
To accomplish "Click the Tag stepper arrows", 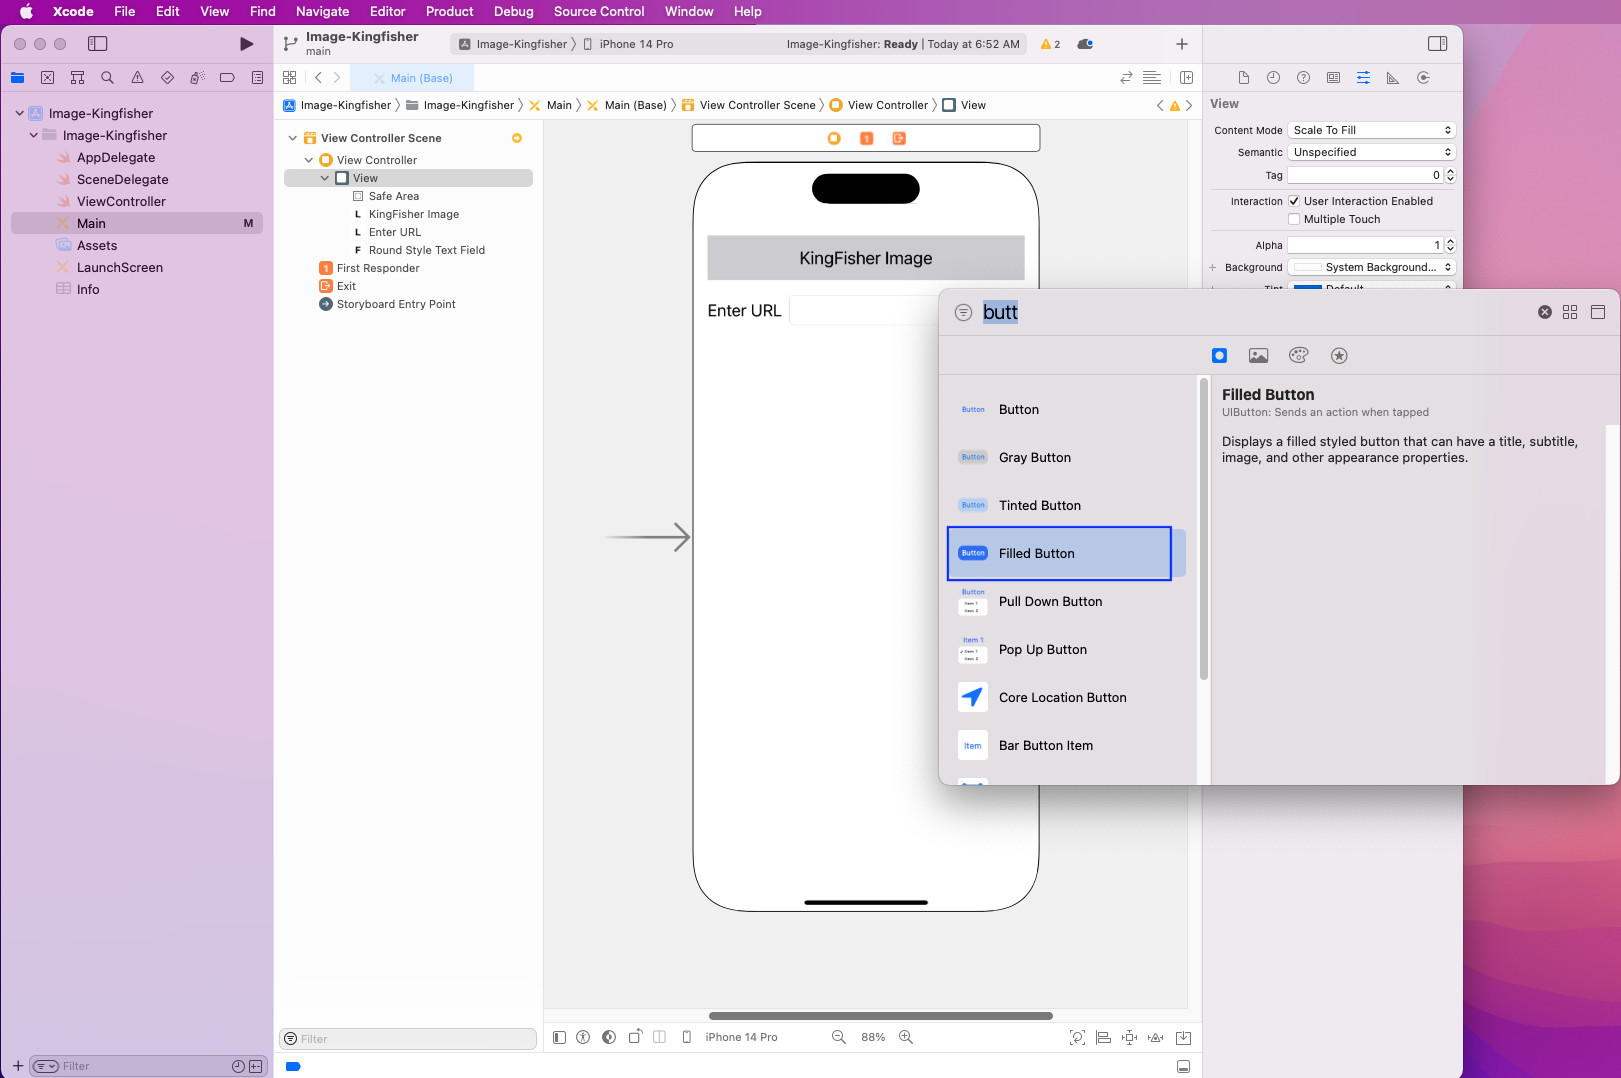I will 1450,175.
